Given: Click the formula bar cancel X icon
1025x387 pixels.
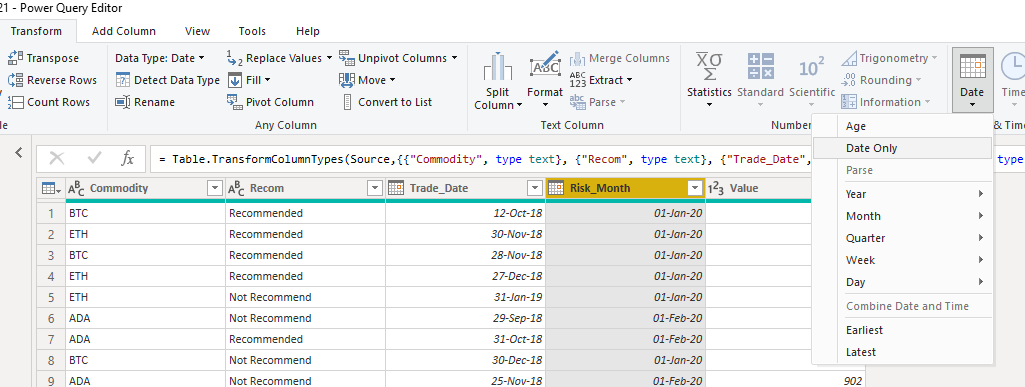Looking at the screenshot, I should (57, 158).
